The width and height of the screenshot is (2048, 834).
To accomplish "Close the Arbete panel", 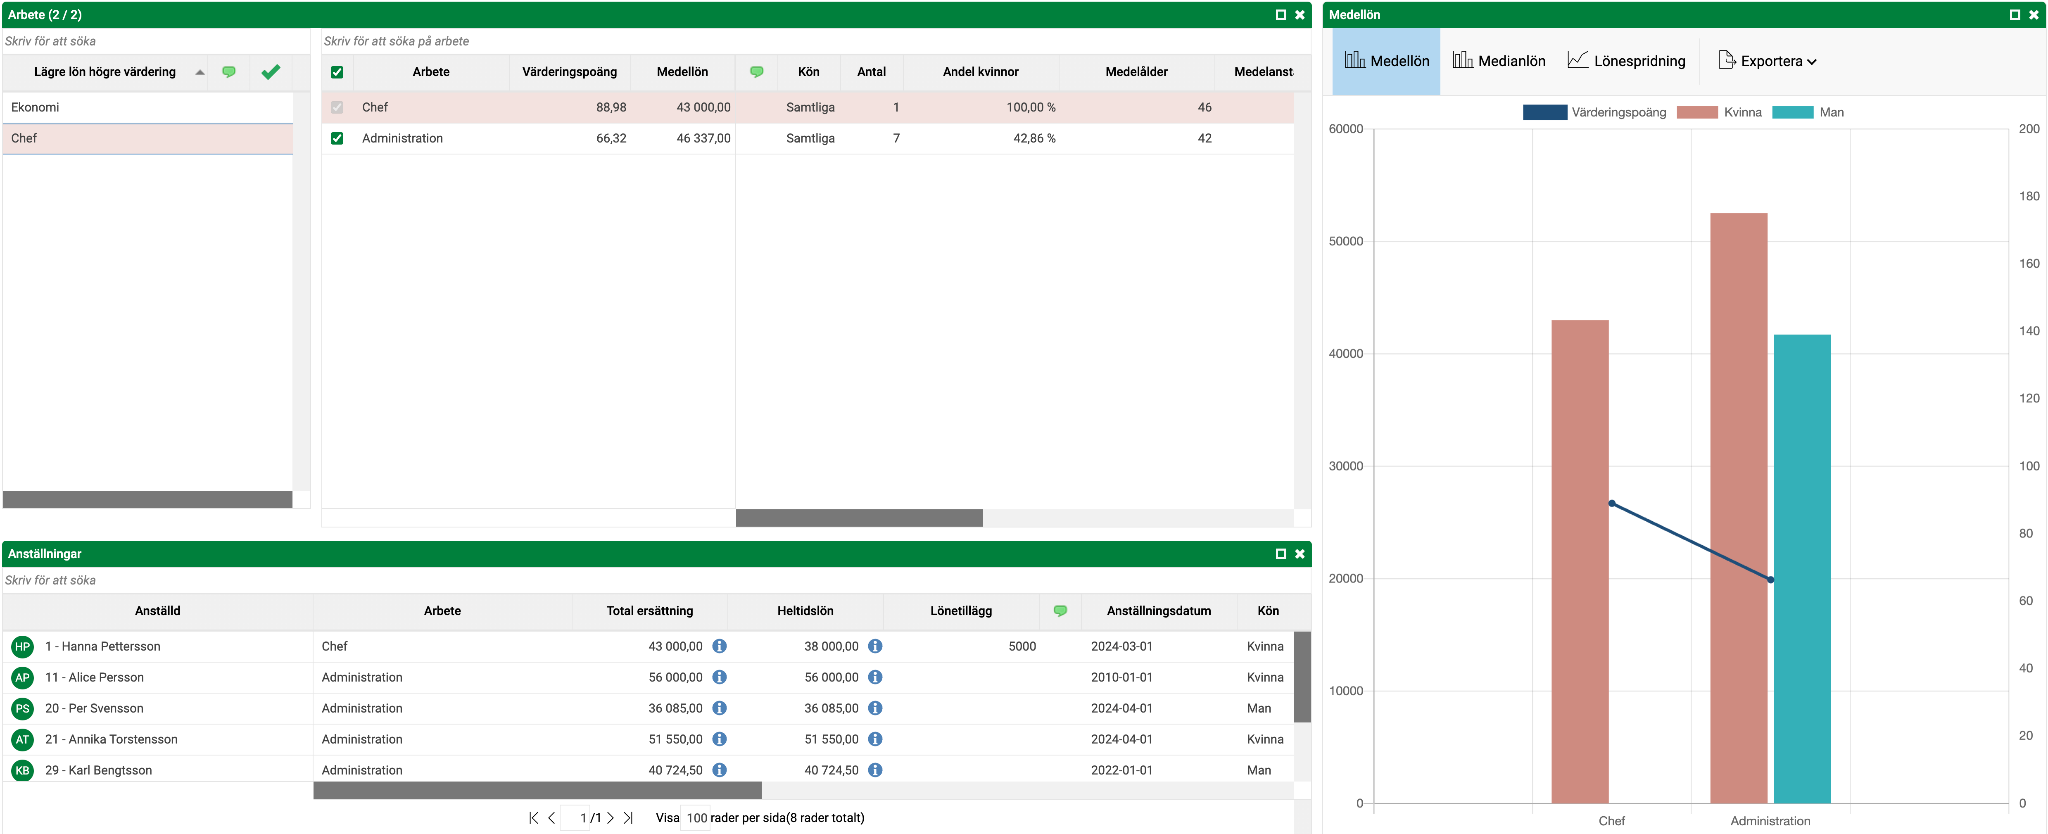I will (1300, 15).
